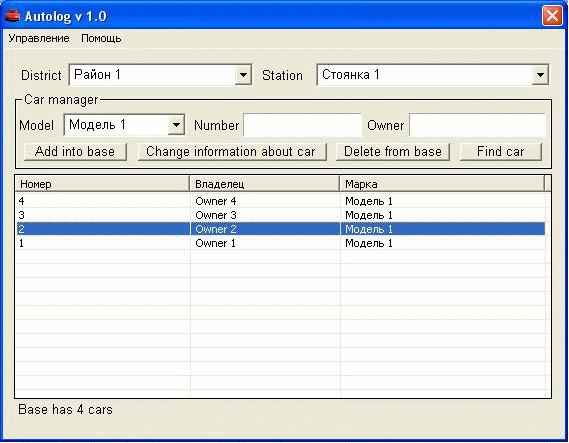The height and width of the screenshot is (443, 569).
Task: Expand the Model dropdown arrow
Action: [x=176, y=125]
